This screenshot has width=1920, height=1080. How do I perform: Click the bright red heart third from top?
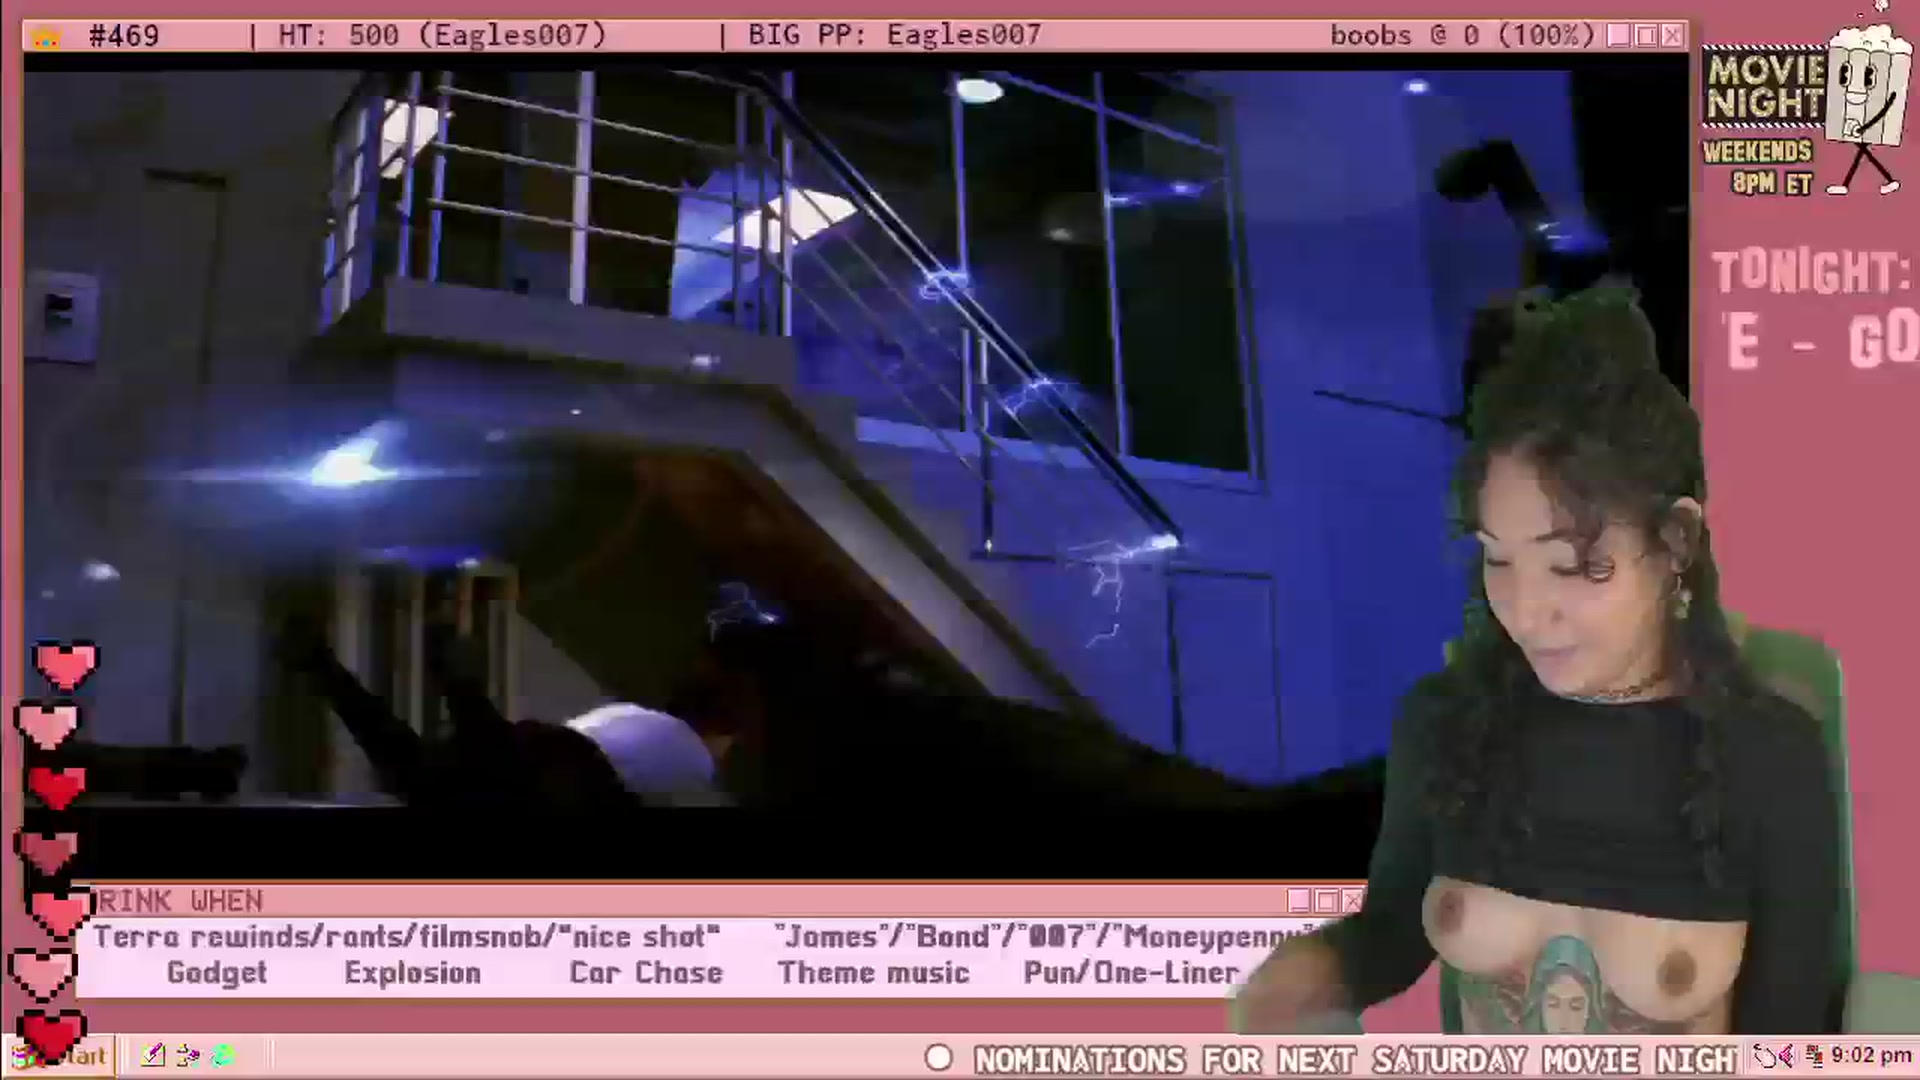tap(55, 787)
